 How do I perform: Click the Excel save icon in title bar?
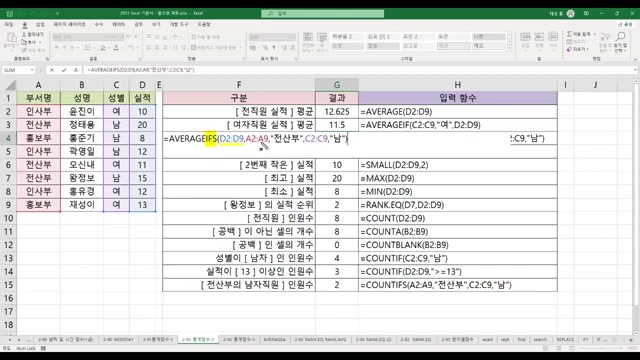point(9,13)
